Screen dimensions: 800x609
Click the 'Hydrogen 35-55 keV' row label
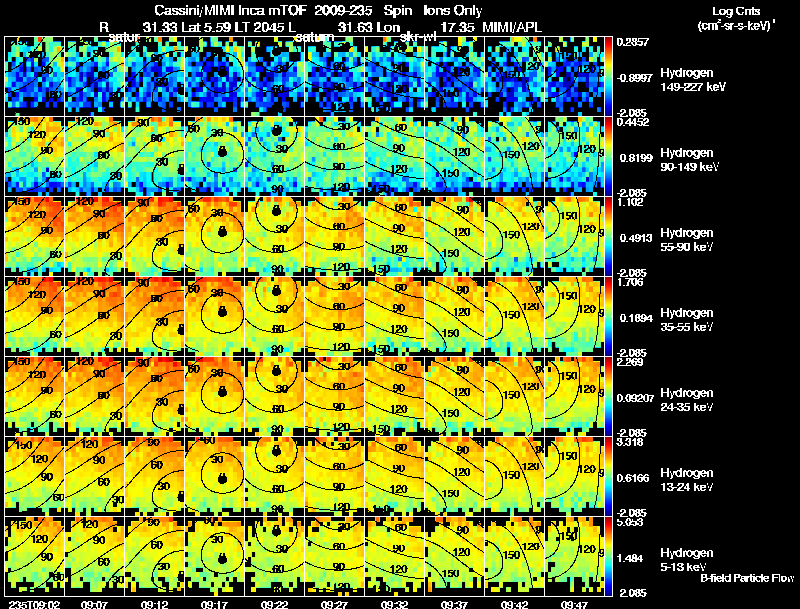687,320
